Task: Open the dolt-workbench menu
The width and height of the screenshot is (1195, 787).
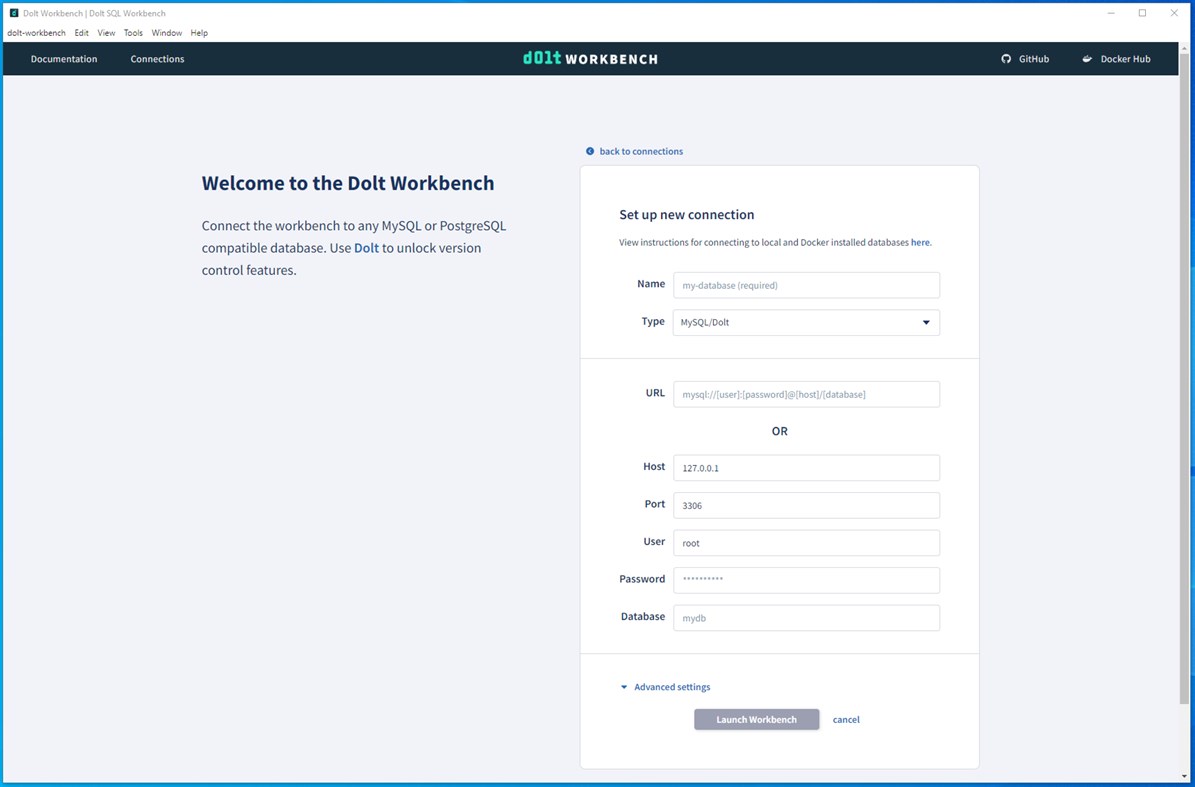Action: click(37, 33)
